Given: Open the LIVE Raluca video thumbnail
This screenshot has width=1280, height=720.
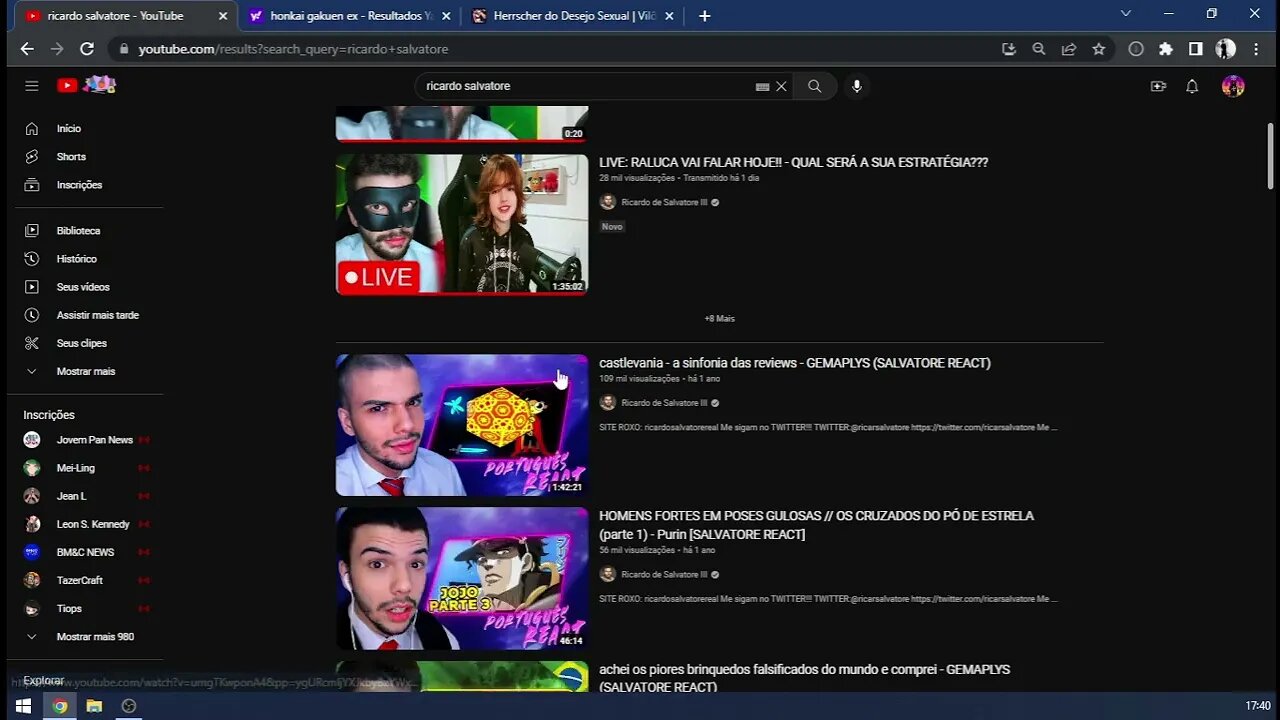Looking at the screenshot, I should click(x=462, y=224).
